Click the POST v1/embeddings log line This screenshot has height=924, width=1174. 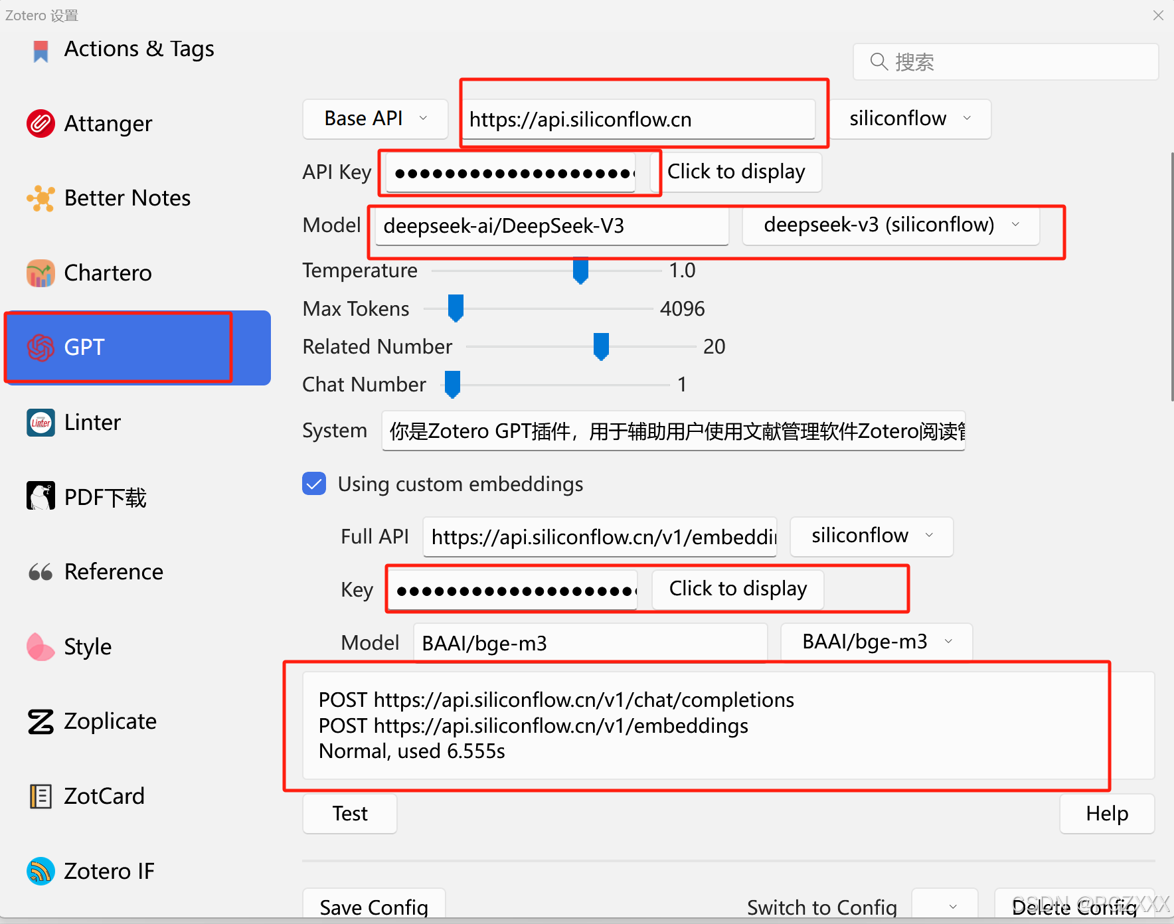[x=533, y=726]
